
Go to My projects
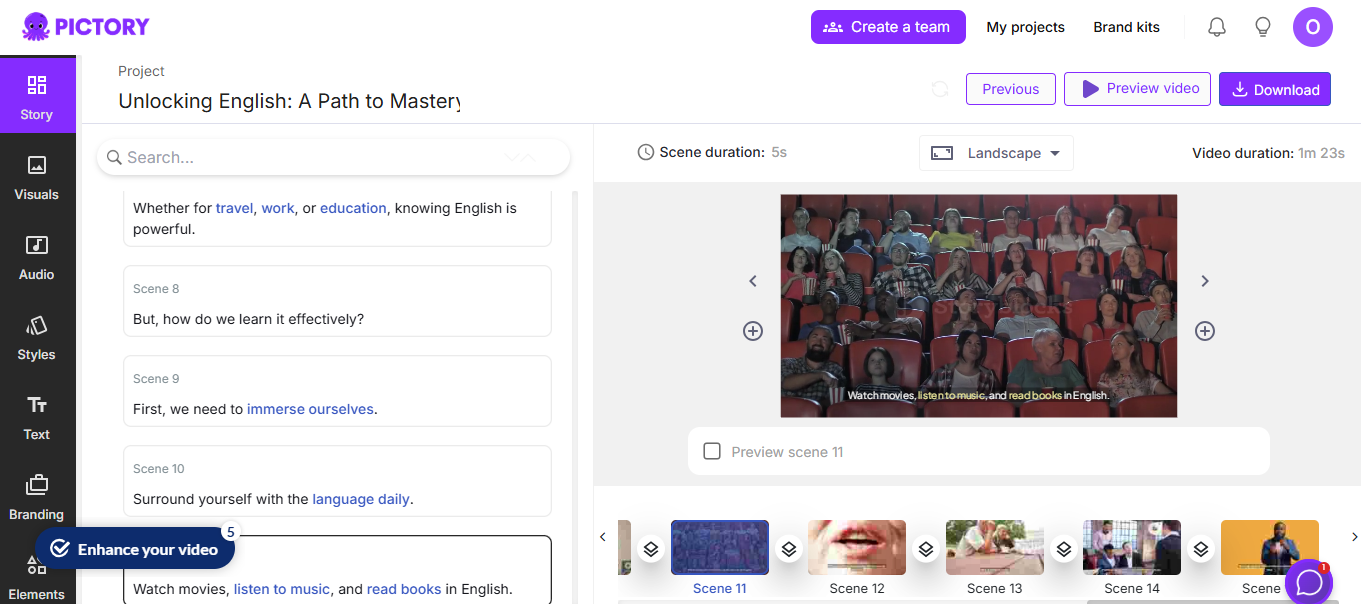click(1025, 27)
